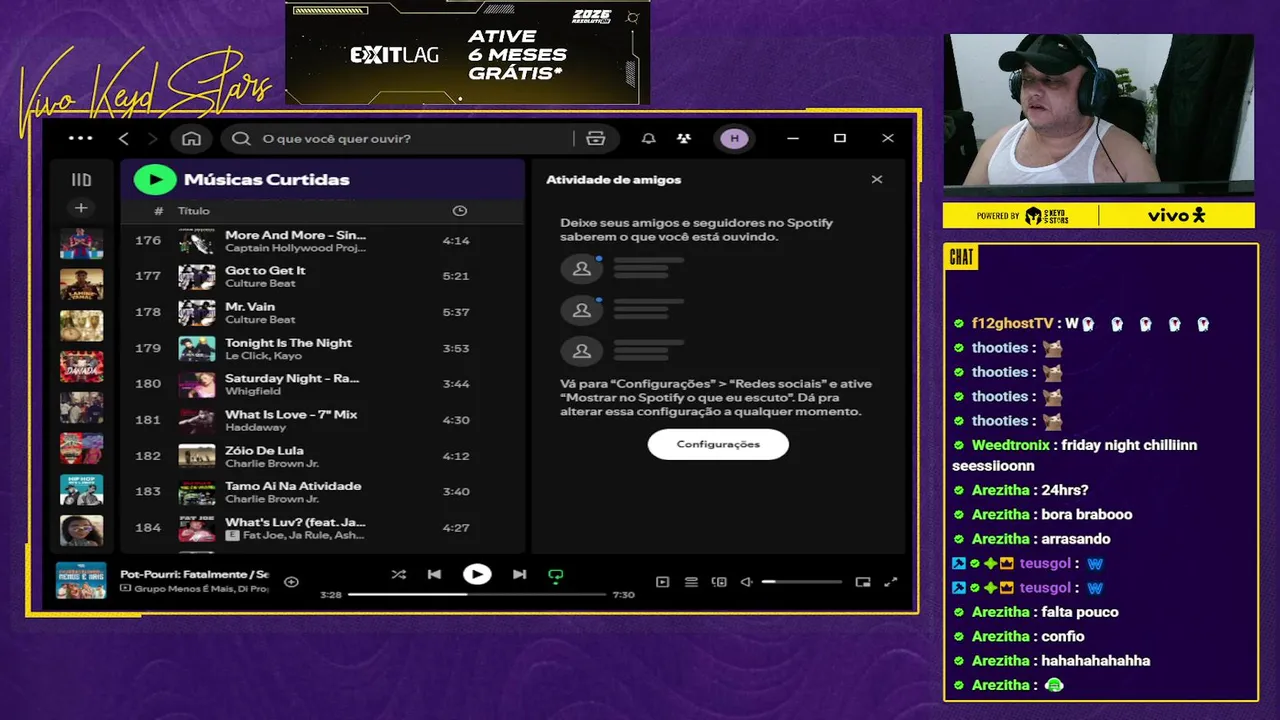The width and height of the screenshot is (1280, 720).
Task: Click 'f12ghostTV' username in chat
Action: pos(1012,323)
